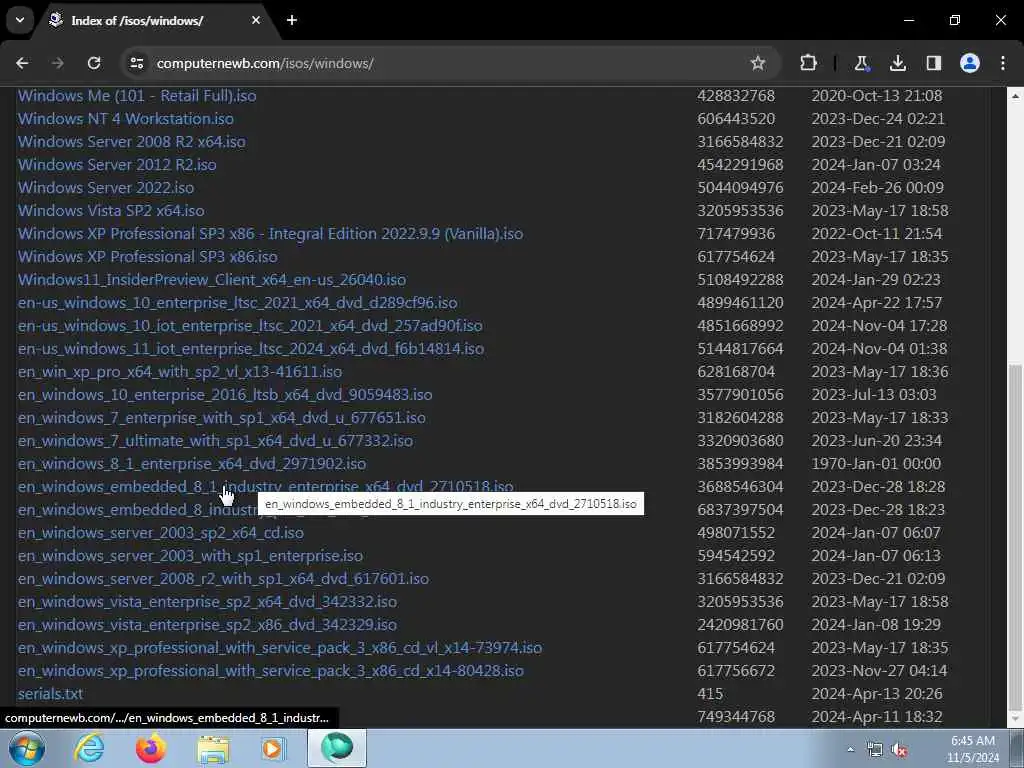Image resolution: width=1024 pixels, height=768 pixels.
Task: Open the Downloads icon in toolbar
Action: point(898,63)
